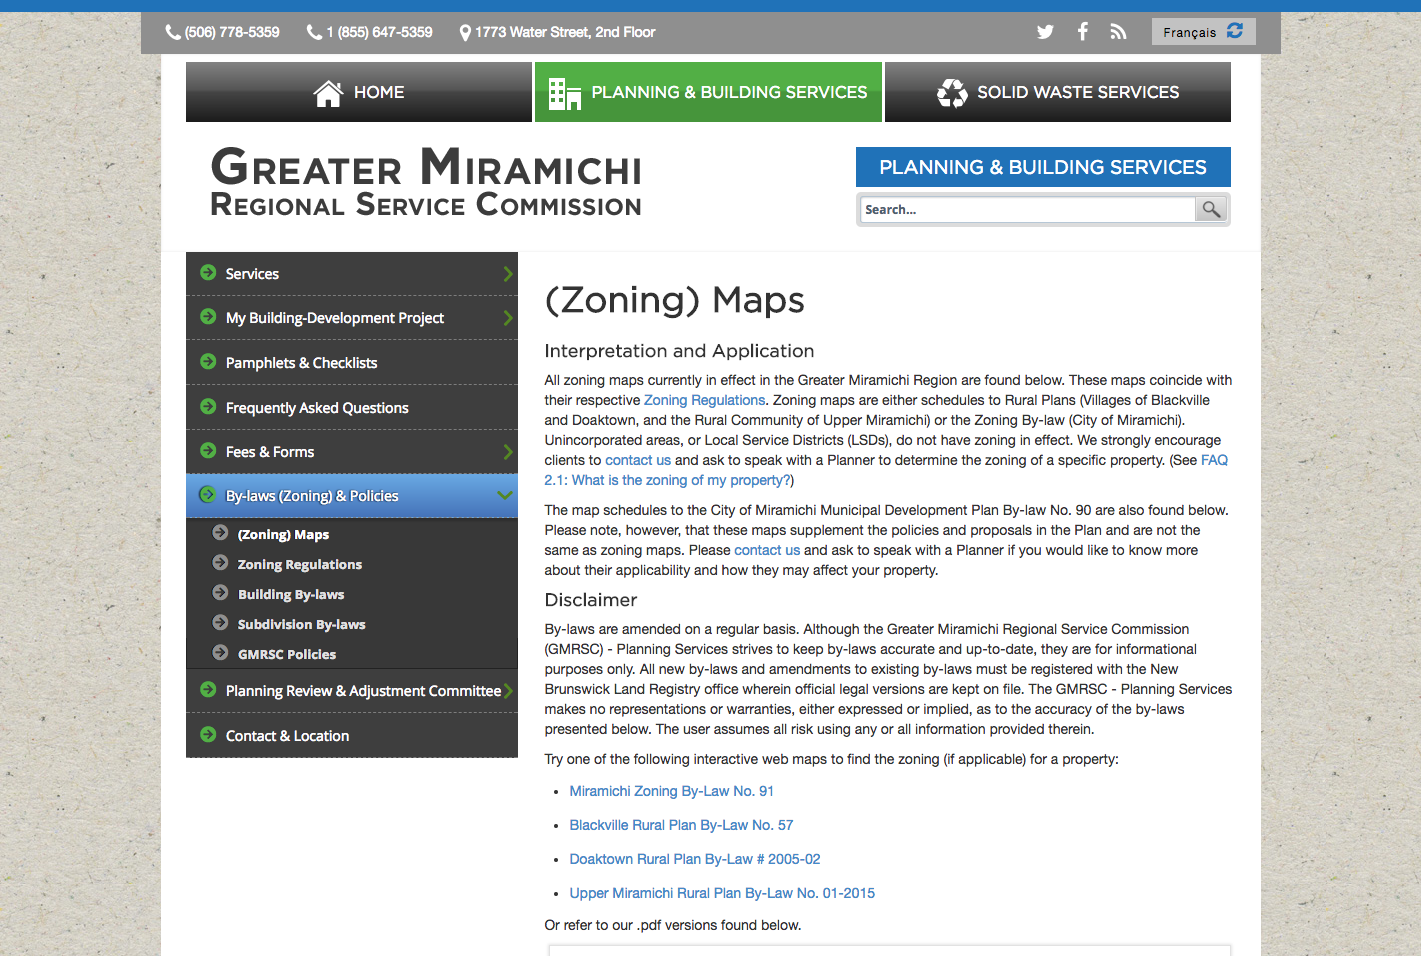Click the phone icon beside (506) 778-5359
The height and width of the screenshot is (956, 1421).
pos(173,32)
